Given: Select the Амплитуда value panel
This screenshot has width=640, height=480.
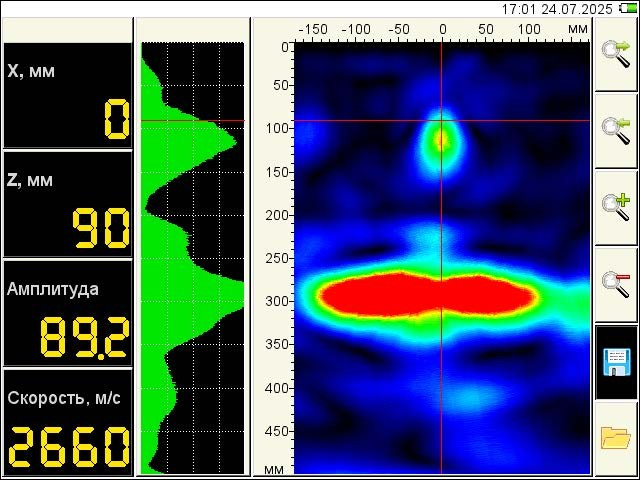Looking at the screenshot, I should pyautogui.click(x=67, y=313).
